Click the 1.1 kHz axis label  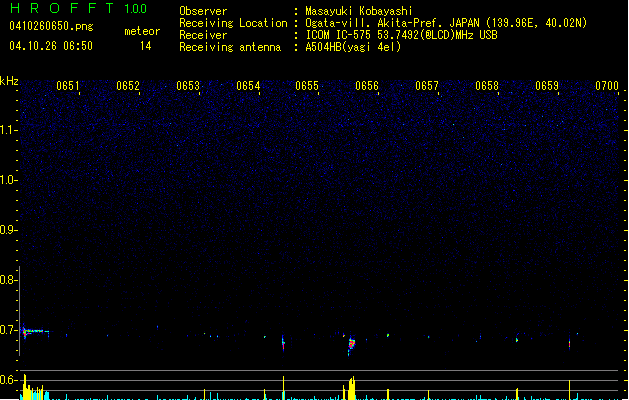[x=8, y=130]
